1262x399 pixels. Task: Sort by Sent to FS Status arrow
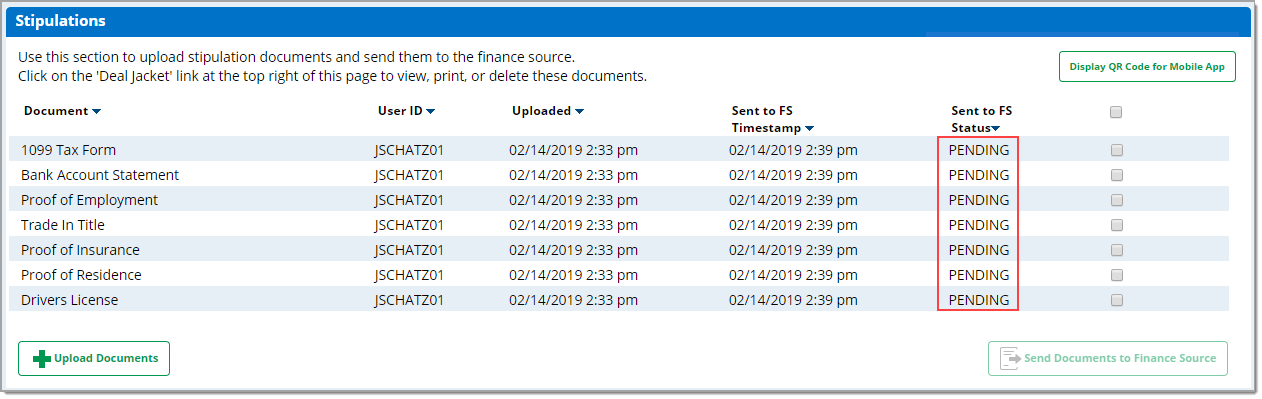pyautogui.click(x=995, y=128)
